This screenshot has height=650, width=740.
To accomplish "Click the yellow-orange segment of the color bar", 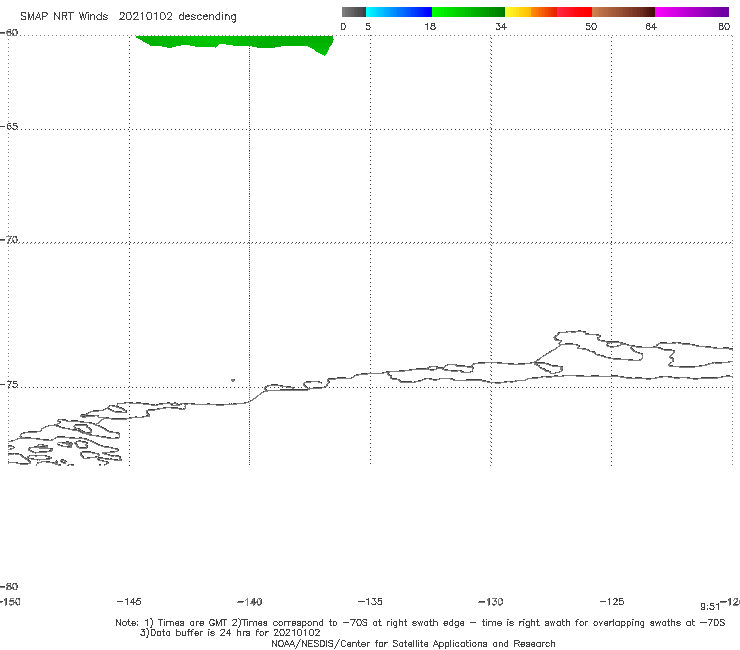I will [x=530, y=12].
